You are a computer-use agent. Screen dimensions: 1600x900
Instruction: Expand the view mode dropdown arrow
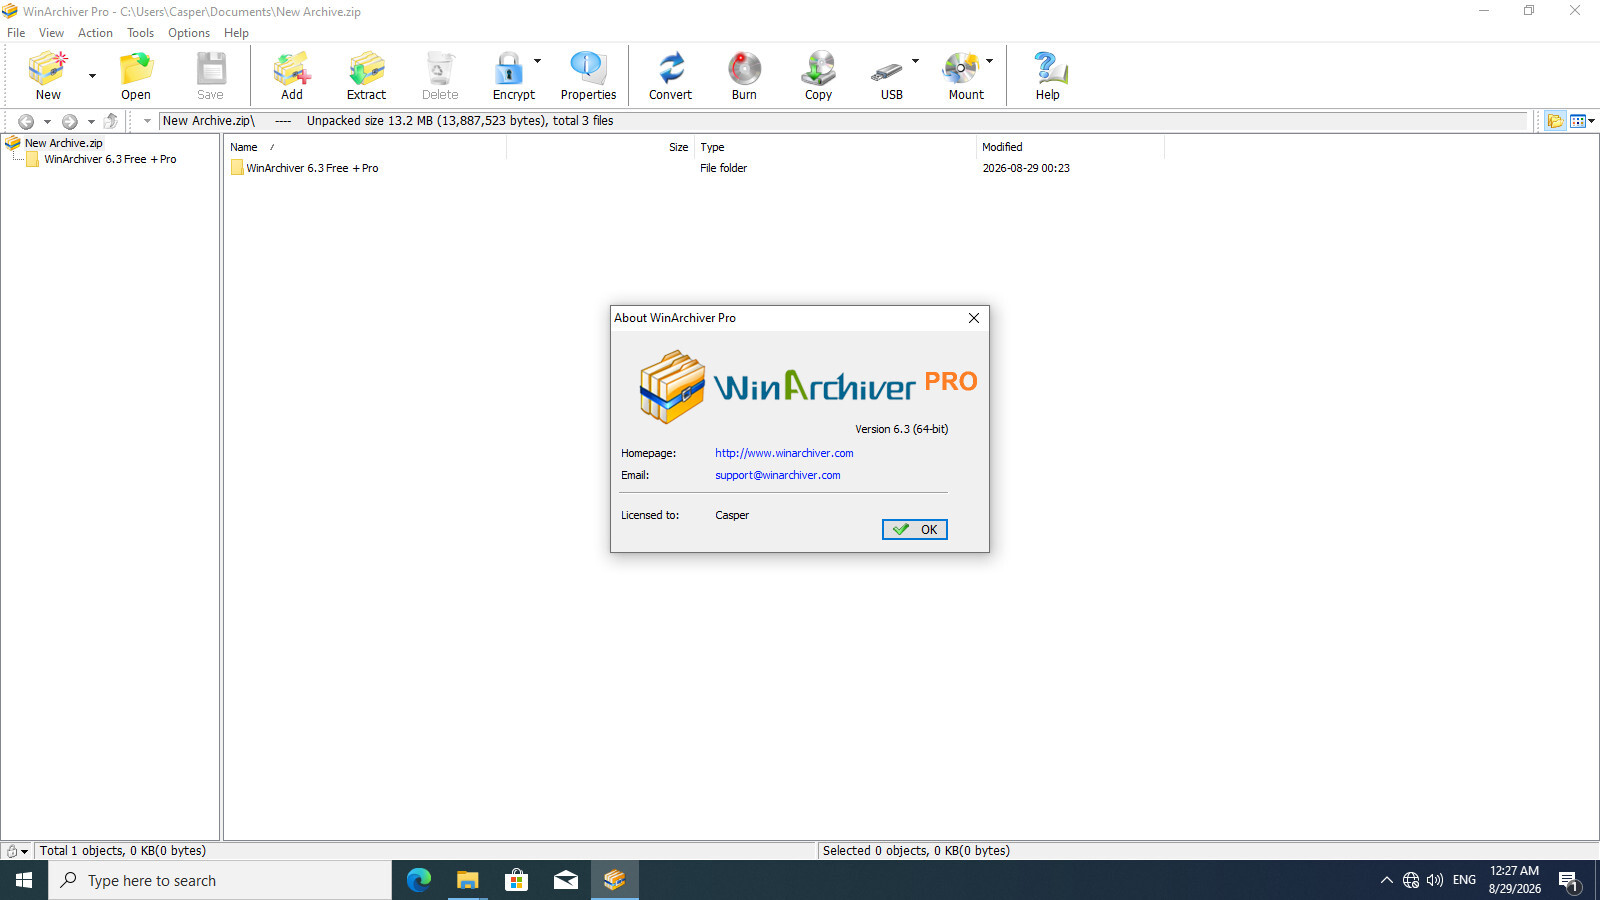1592,121
